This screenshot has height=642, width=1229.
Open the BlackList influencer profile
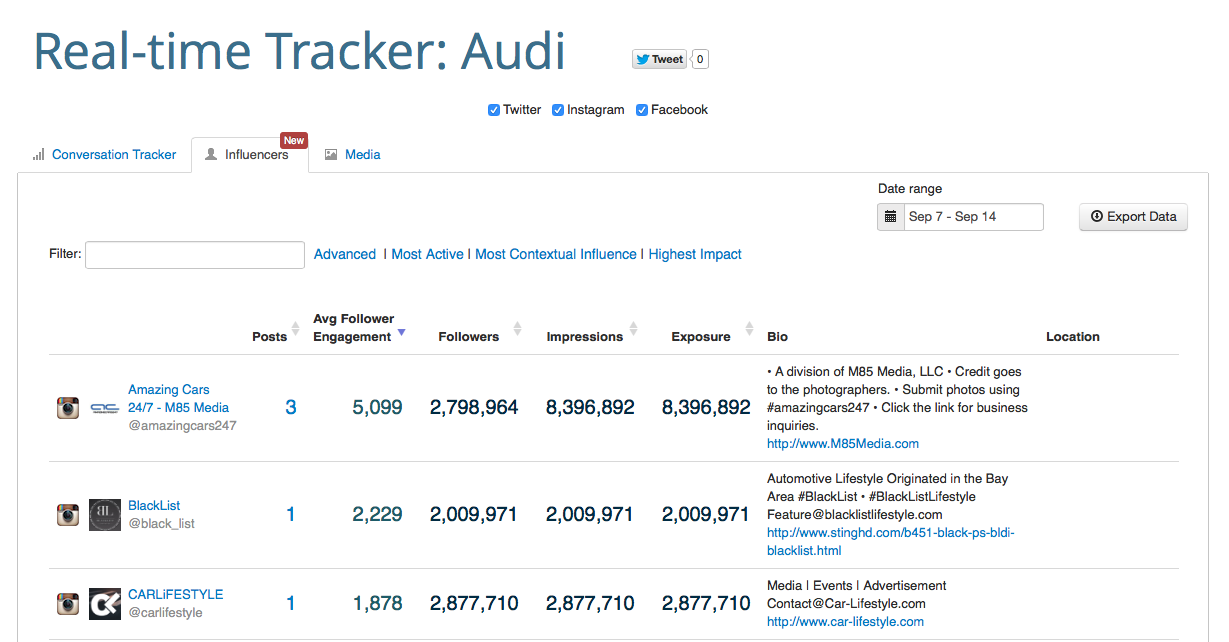(x=154, y=506)
